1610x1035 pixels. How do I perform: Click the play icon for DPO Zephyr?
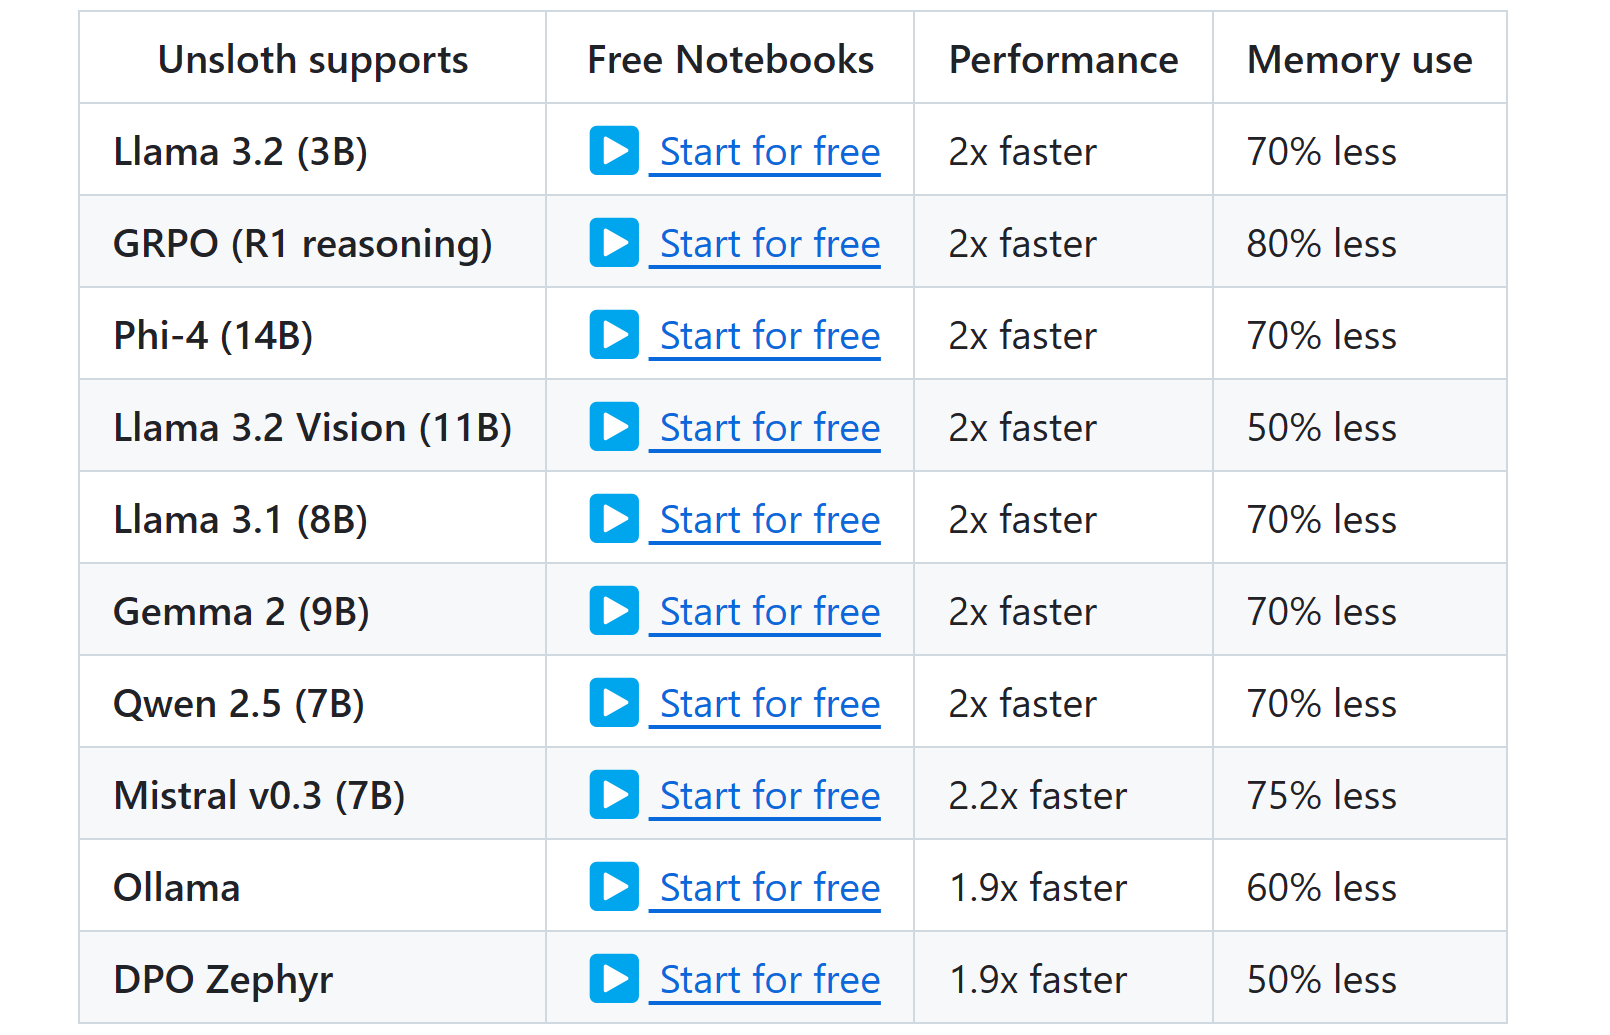point(614,979)
